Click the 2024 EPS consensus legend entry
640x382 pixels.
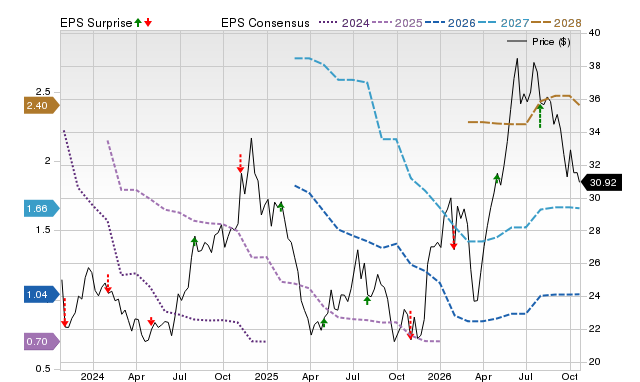point(344,23)
